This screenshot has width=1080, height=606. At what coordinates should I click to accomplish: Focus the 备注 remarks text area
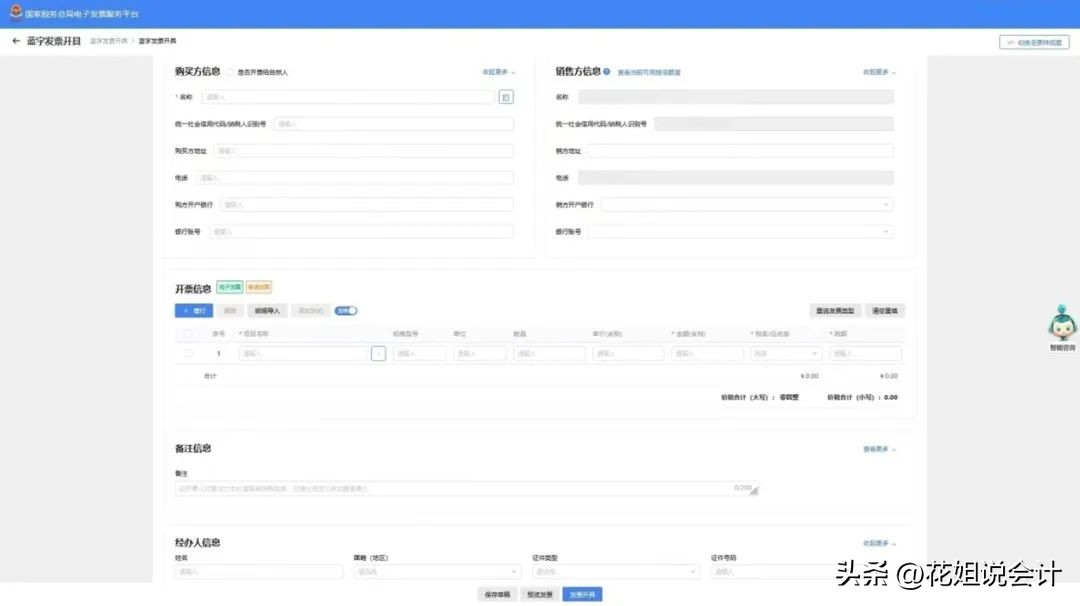pyautogui.click(x=466, y=488)
